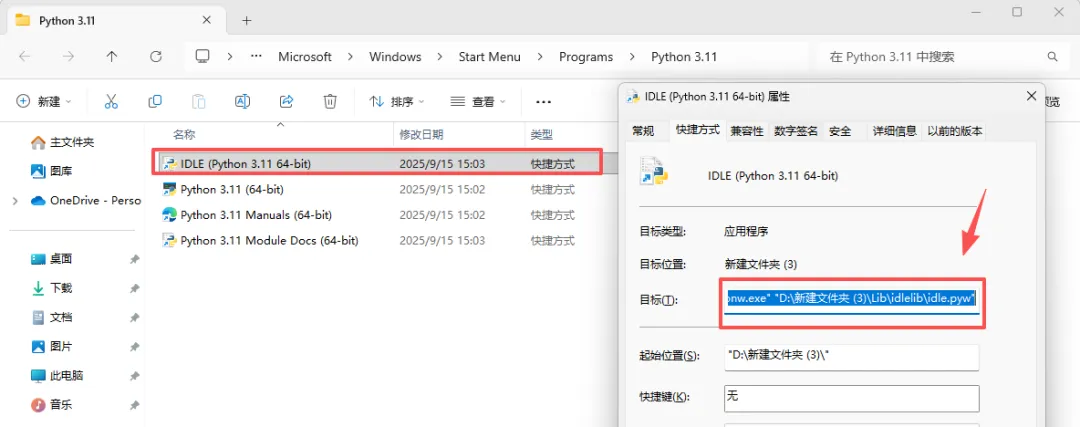1080x427 pixels.
Task: Expand the hidden breadcrumb ellipsis
Action: (256, 56)
